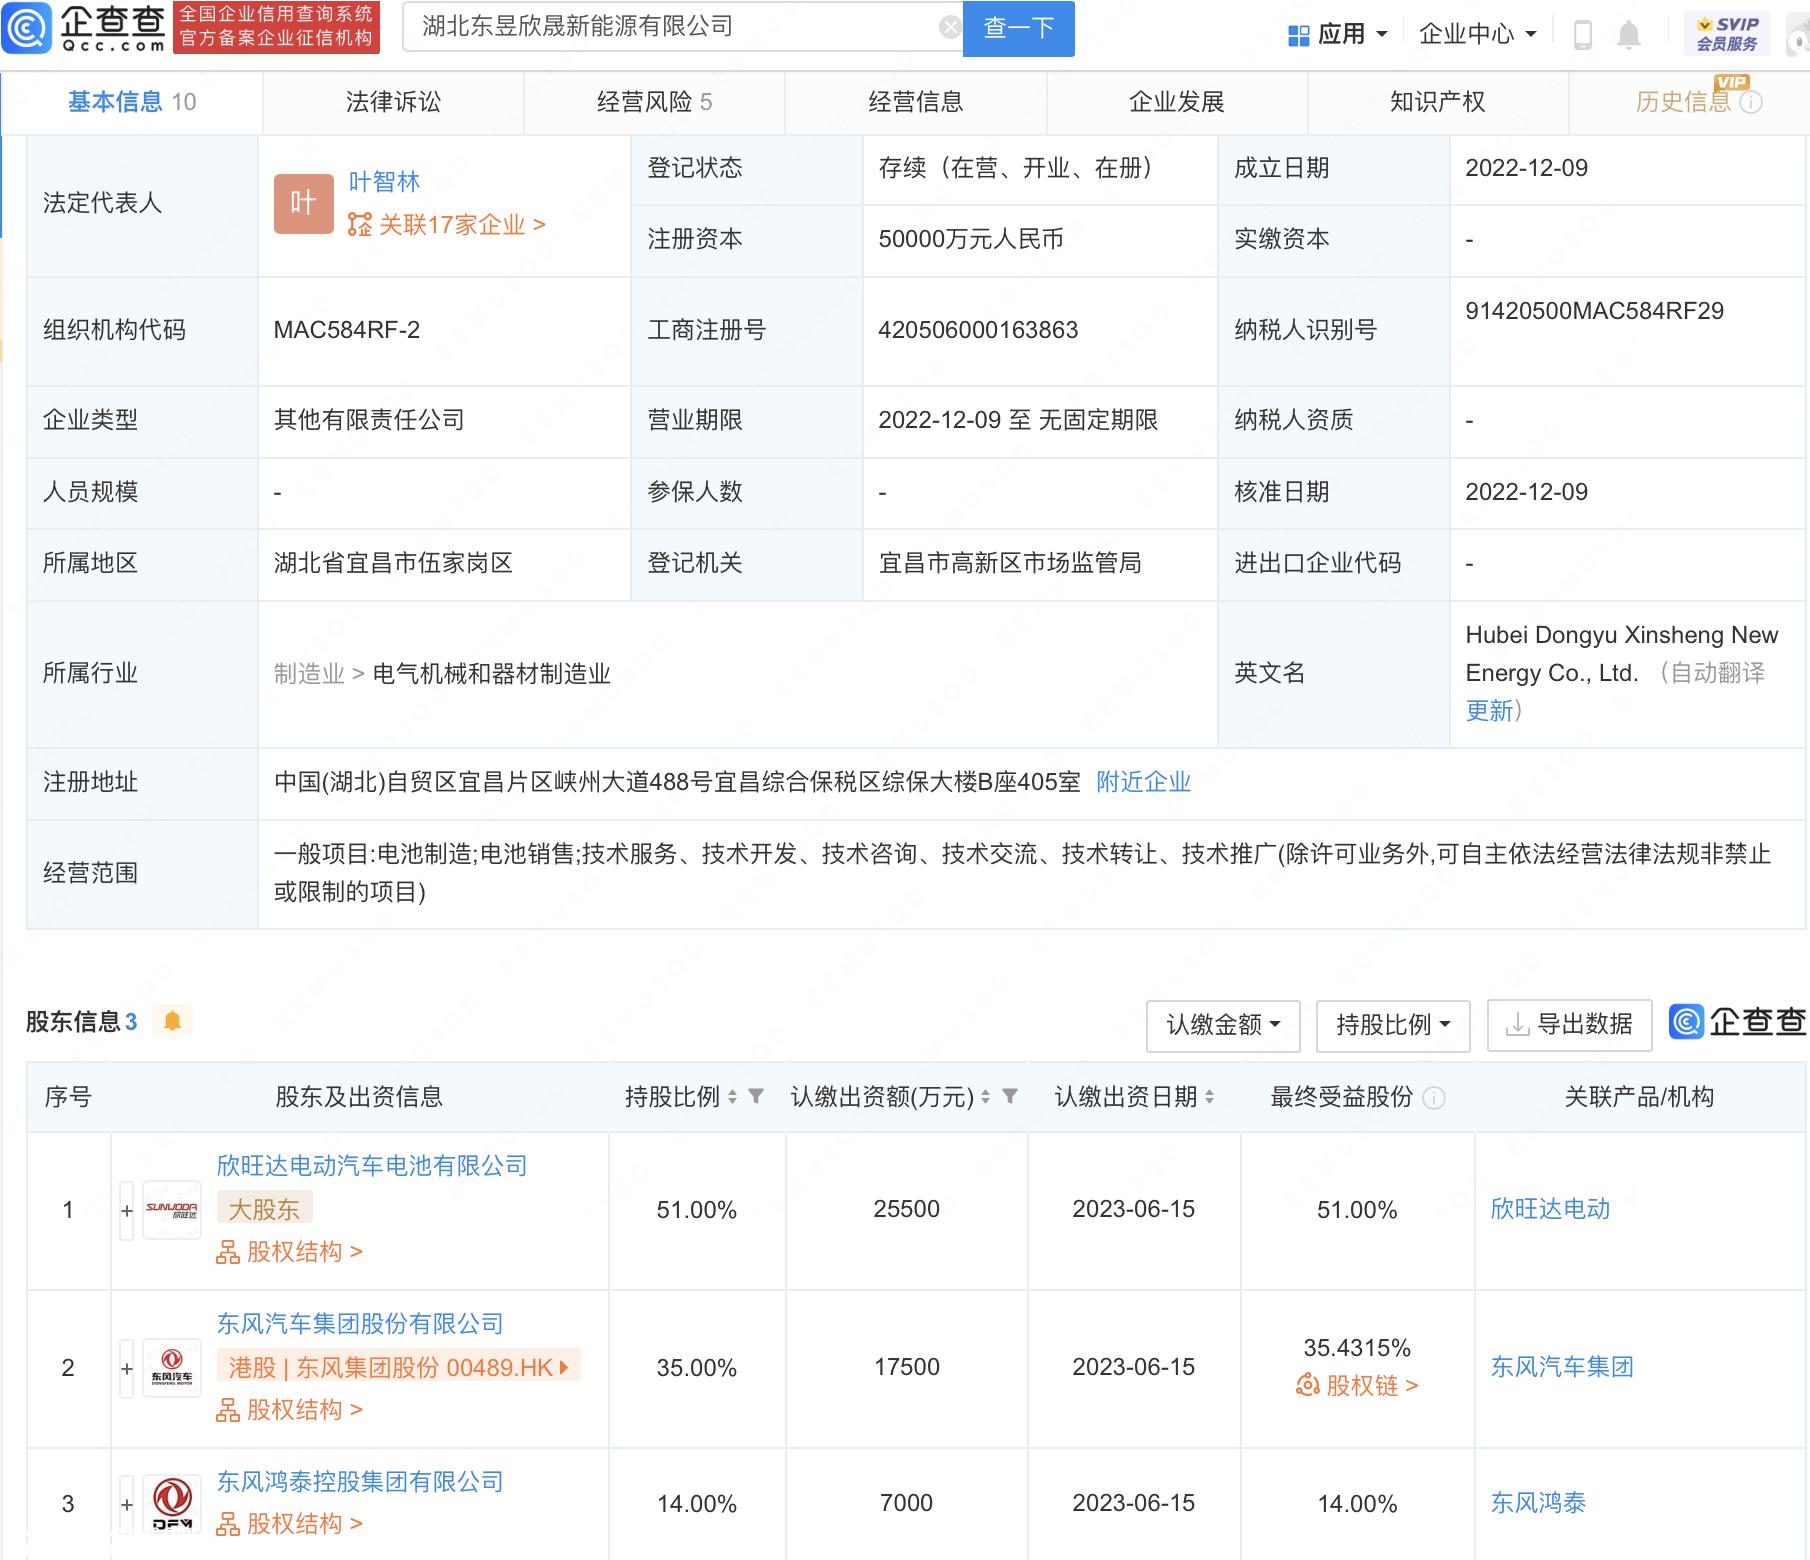Select taxpayer ID 91420500MAC584RF29 text
This screenshot has width=1810, height=1560.
click(x=1594, y=311)
